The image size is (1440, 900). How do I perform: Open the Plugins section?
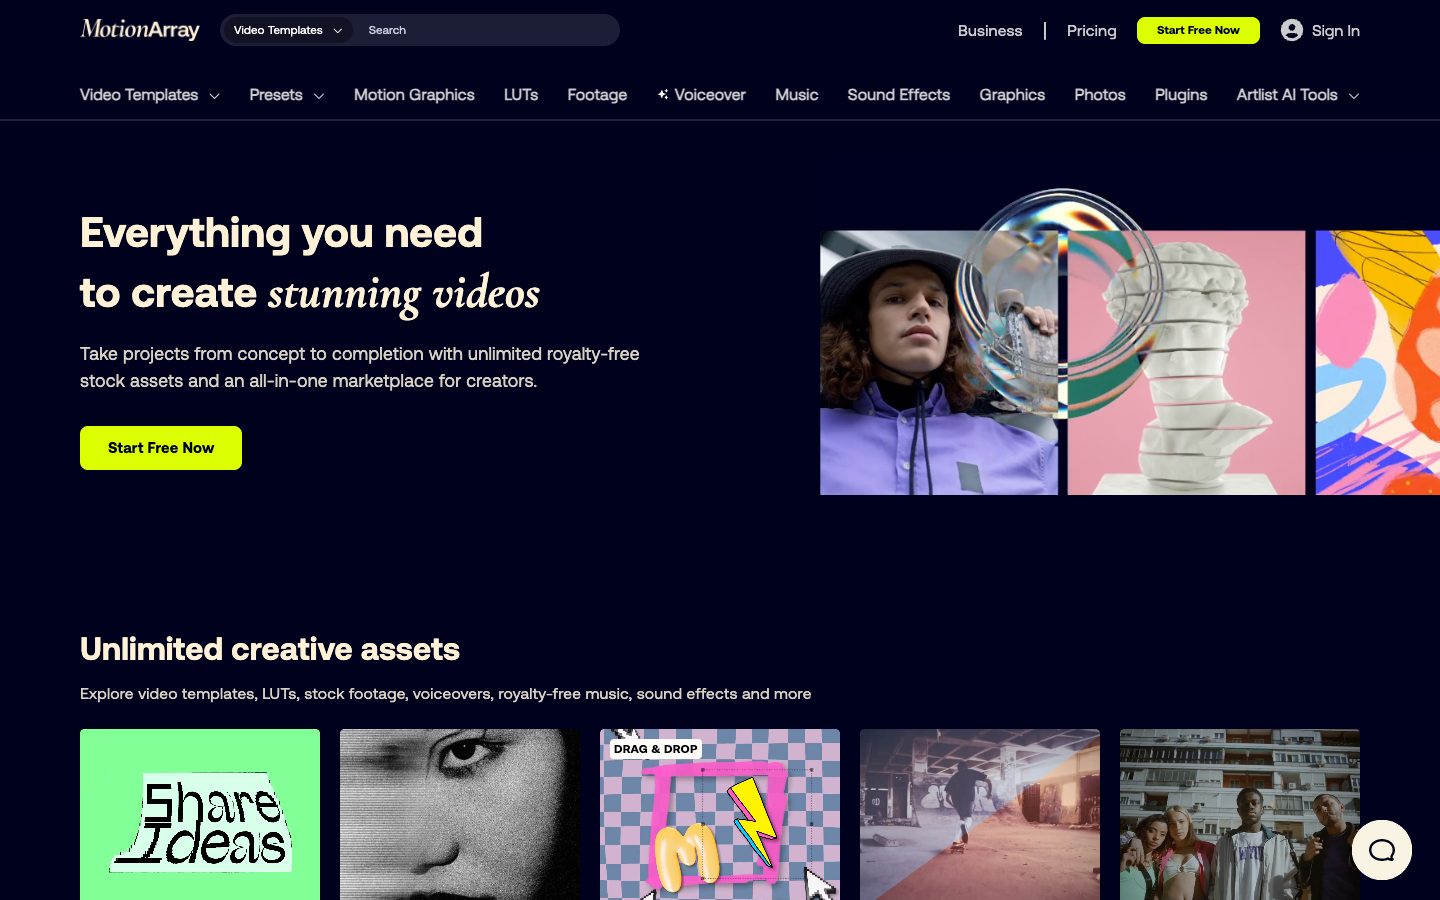pyautogui.click(x=1181, y=95)
